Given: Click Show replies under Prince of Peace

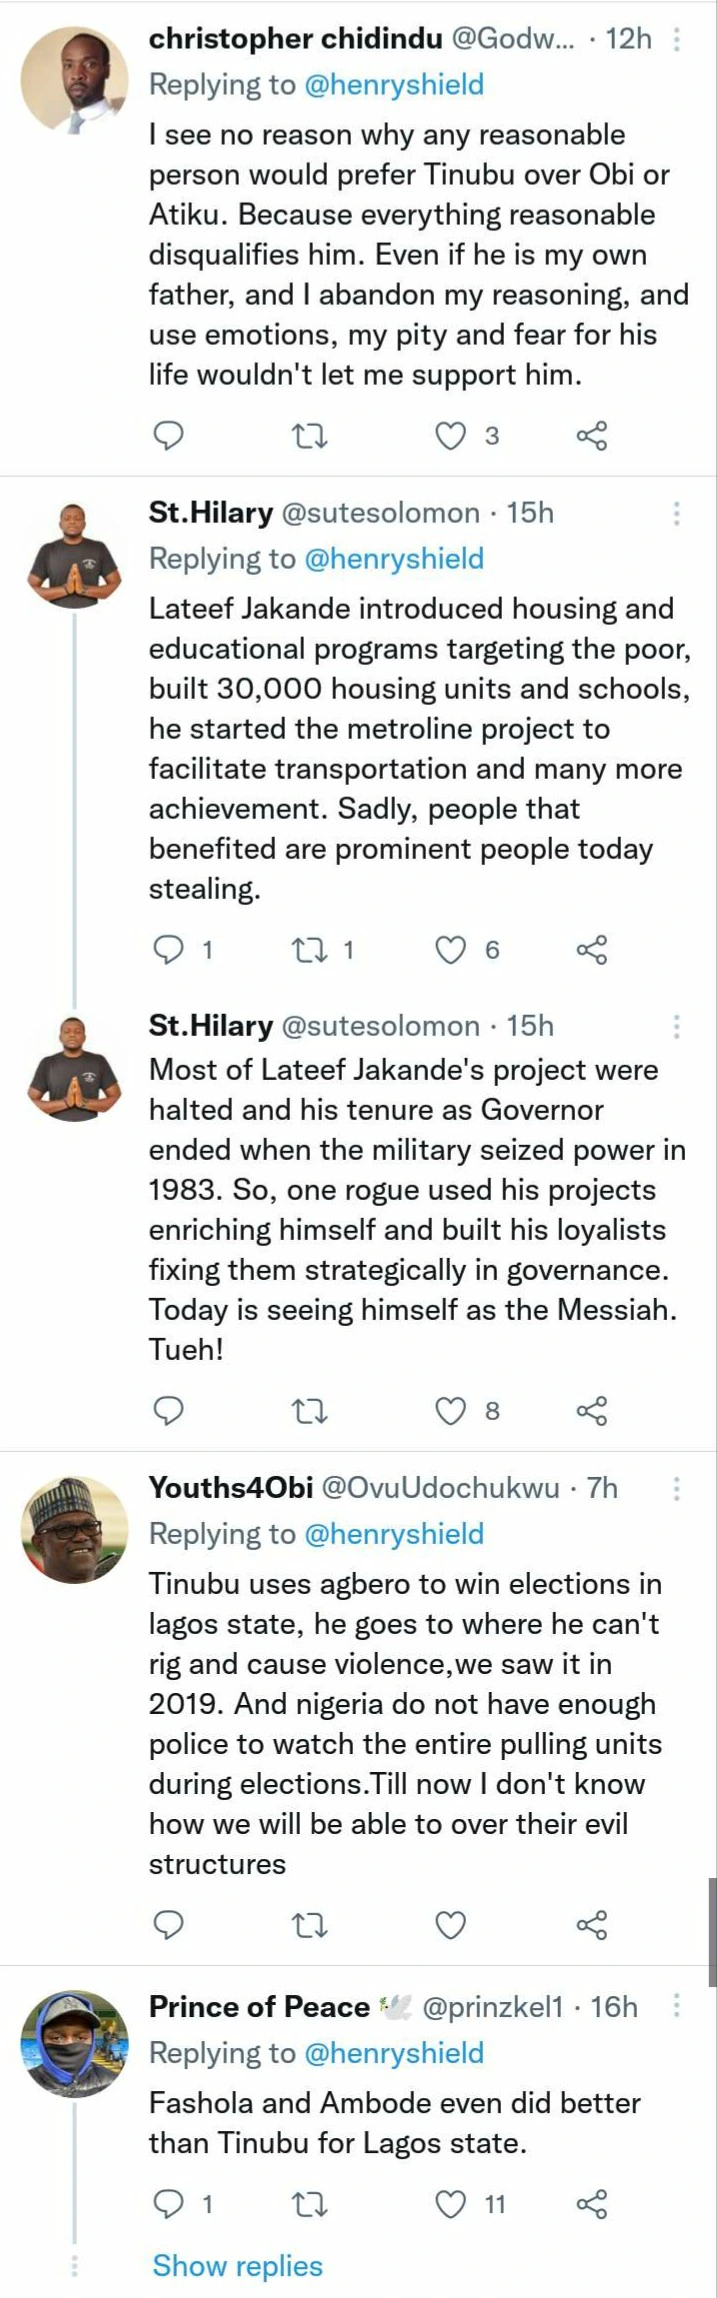Looking at the screenshot, I should (237, 2265).
